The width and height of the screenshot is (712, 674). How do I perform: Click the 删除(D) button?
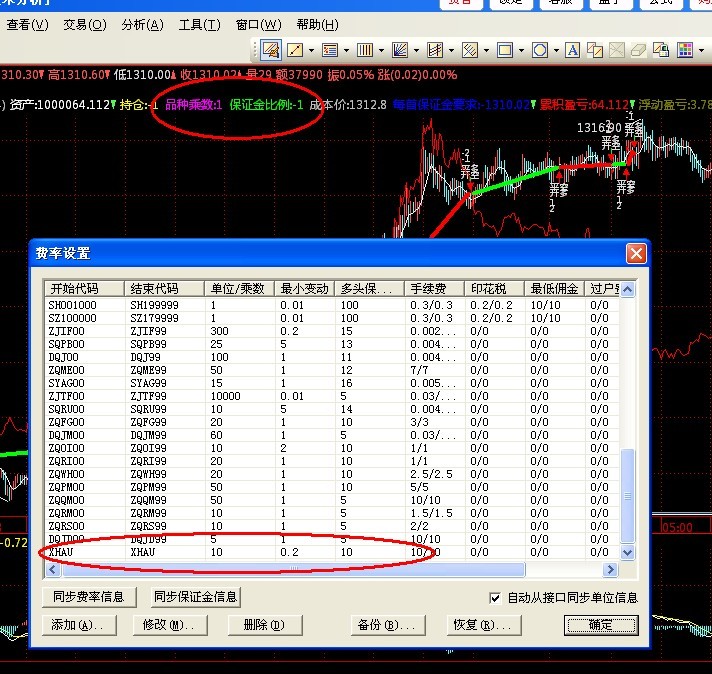click(x=265, y=625)
